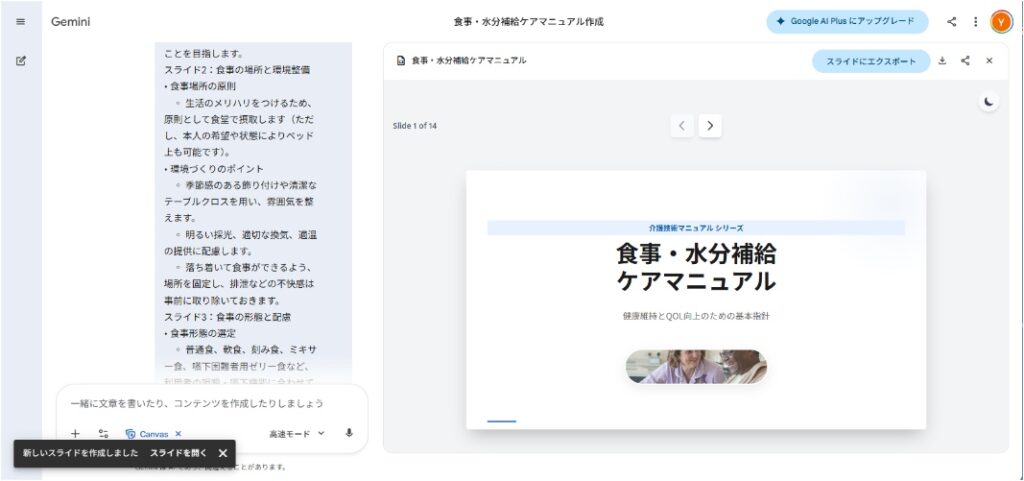Open the tools settings icon in prompt box
Viewport: 1024px width, 481px height.
click(x=103, y=434)
